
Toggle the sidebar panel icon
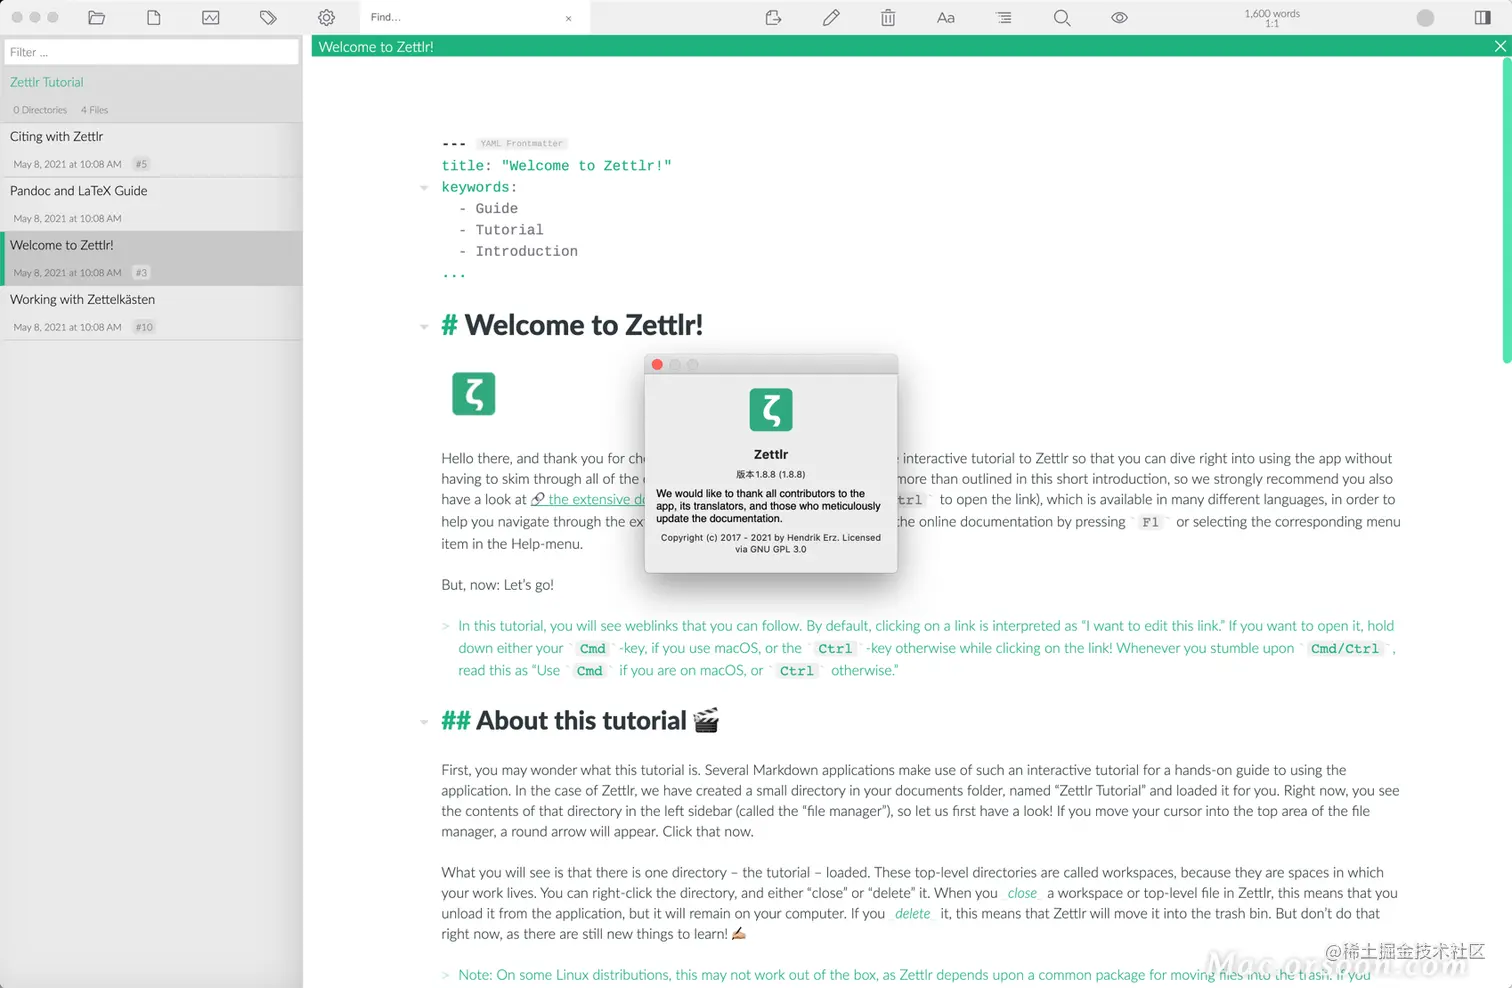[1483, 17]
